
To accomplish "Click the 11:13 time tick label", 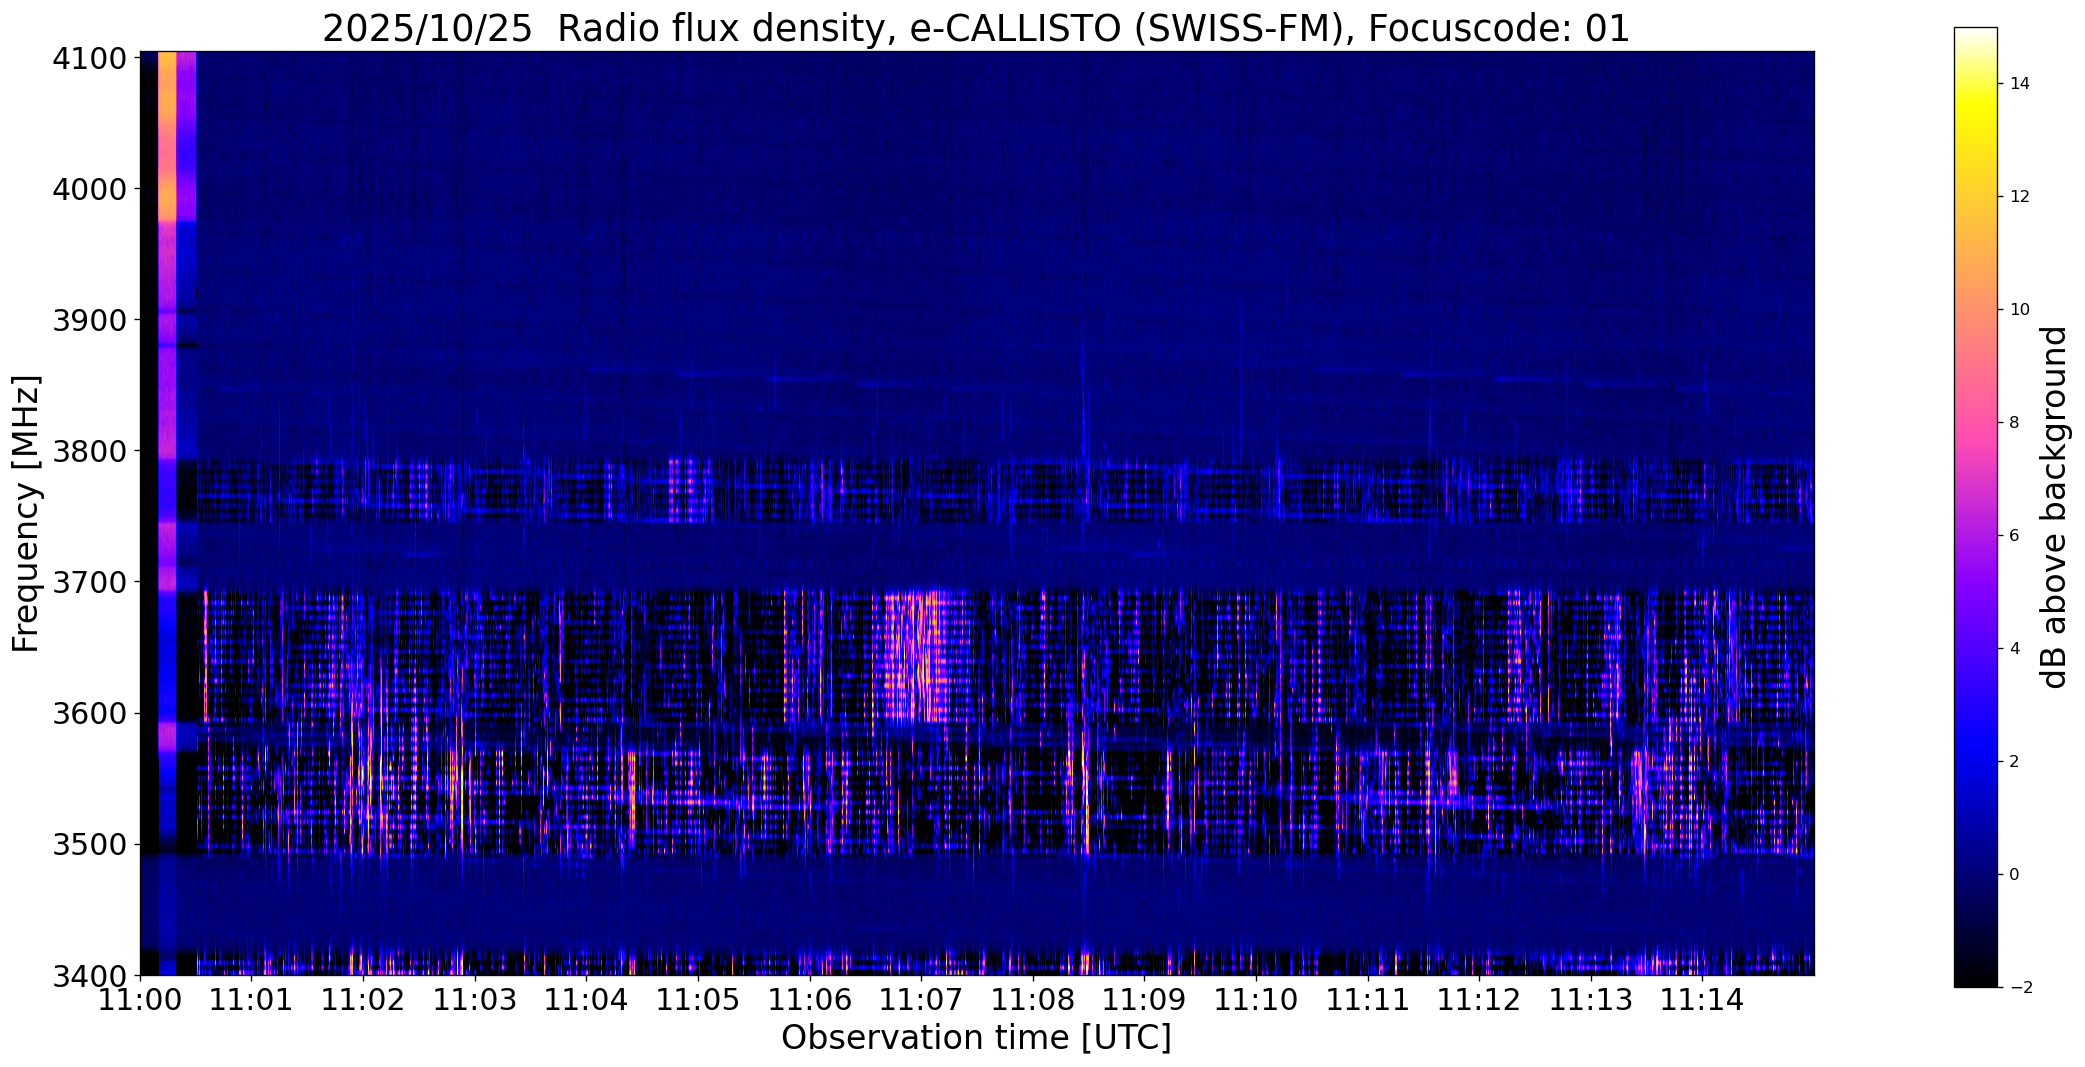I will (1592, 999).
